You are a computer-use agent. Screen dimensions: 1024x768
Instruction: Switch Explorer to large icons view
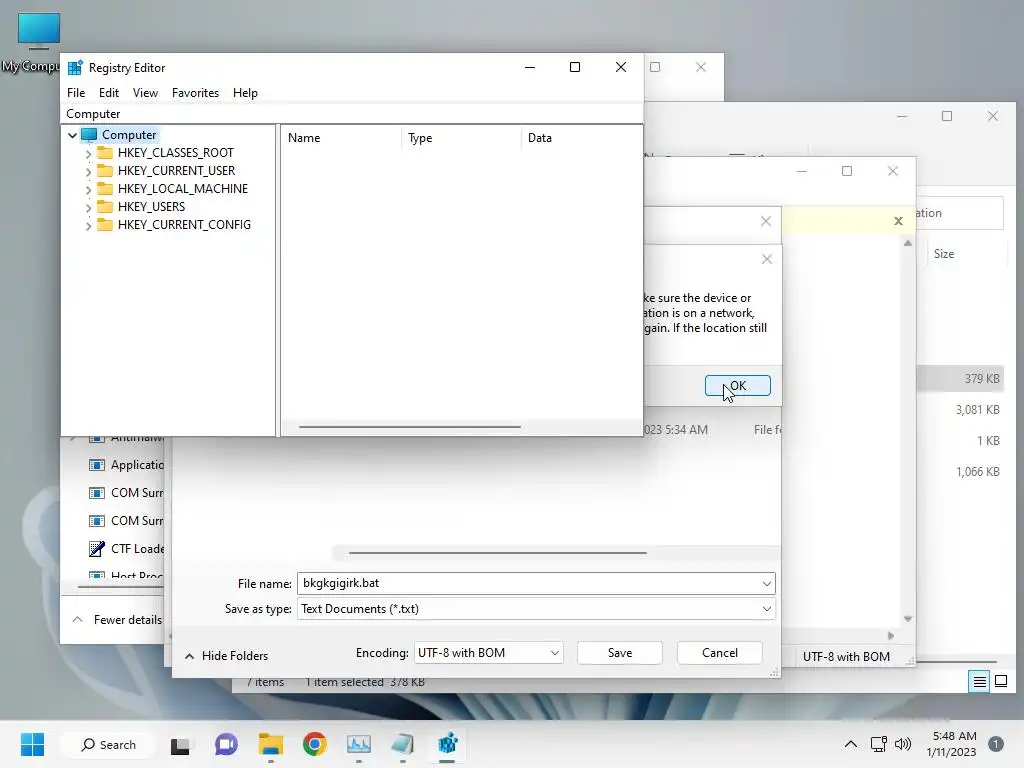(x=1000, y=682)
